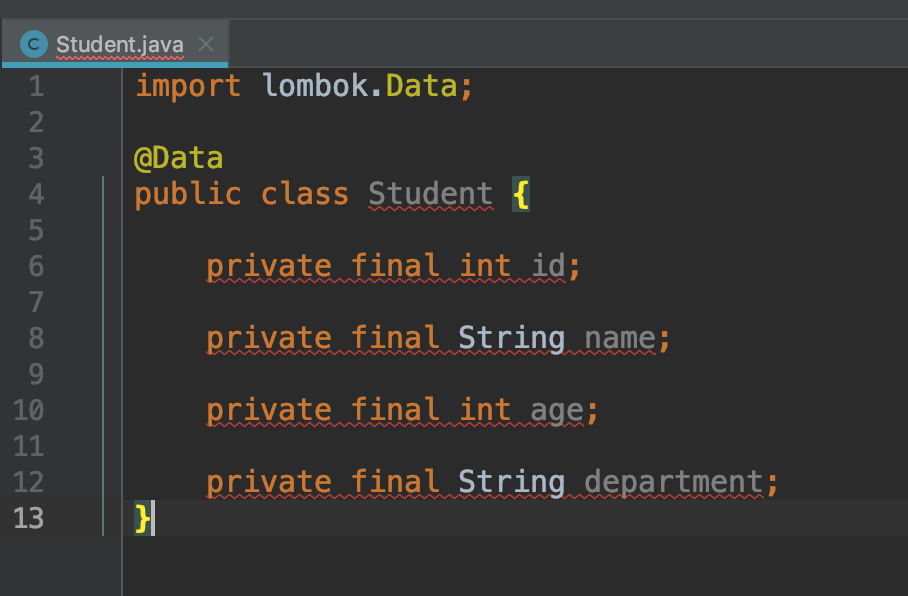Click line number 4 in the gutter
Image resolution: width=908 pixels, height=596 pixels.
[x=36, y=194]
